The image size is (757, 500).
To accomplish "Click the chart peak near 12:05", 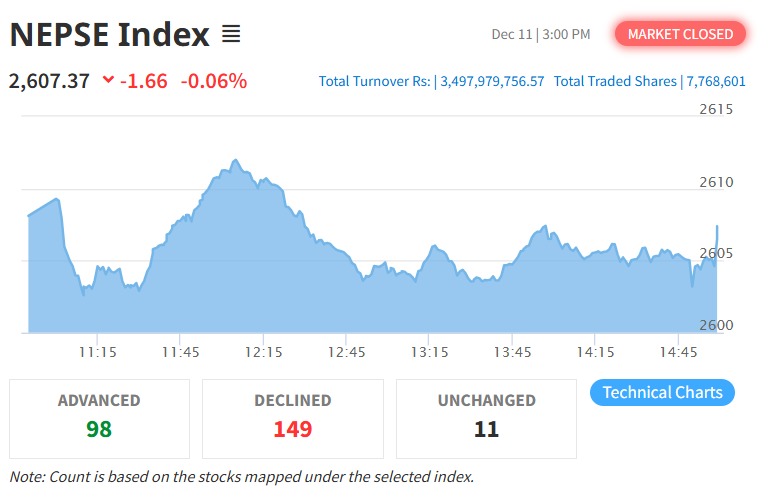I will pos(235,160).
